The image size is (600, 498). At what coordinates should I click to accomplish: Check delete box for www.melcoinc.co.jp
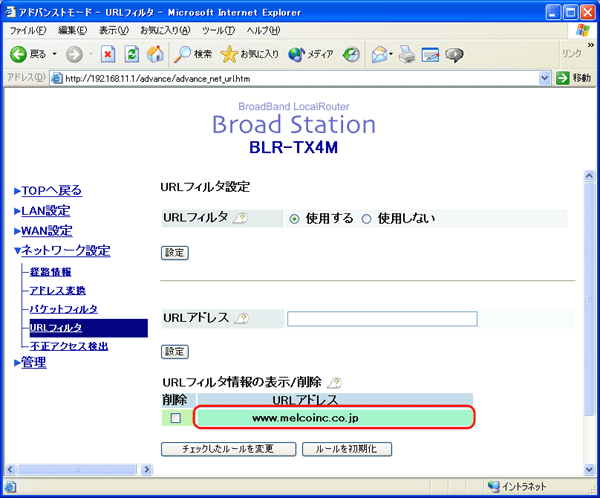175,418
